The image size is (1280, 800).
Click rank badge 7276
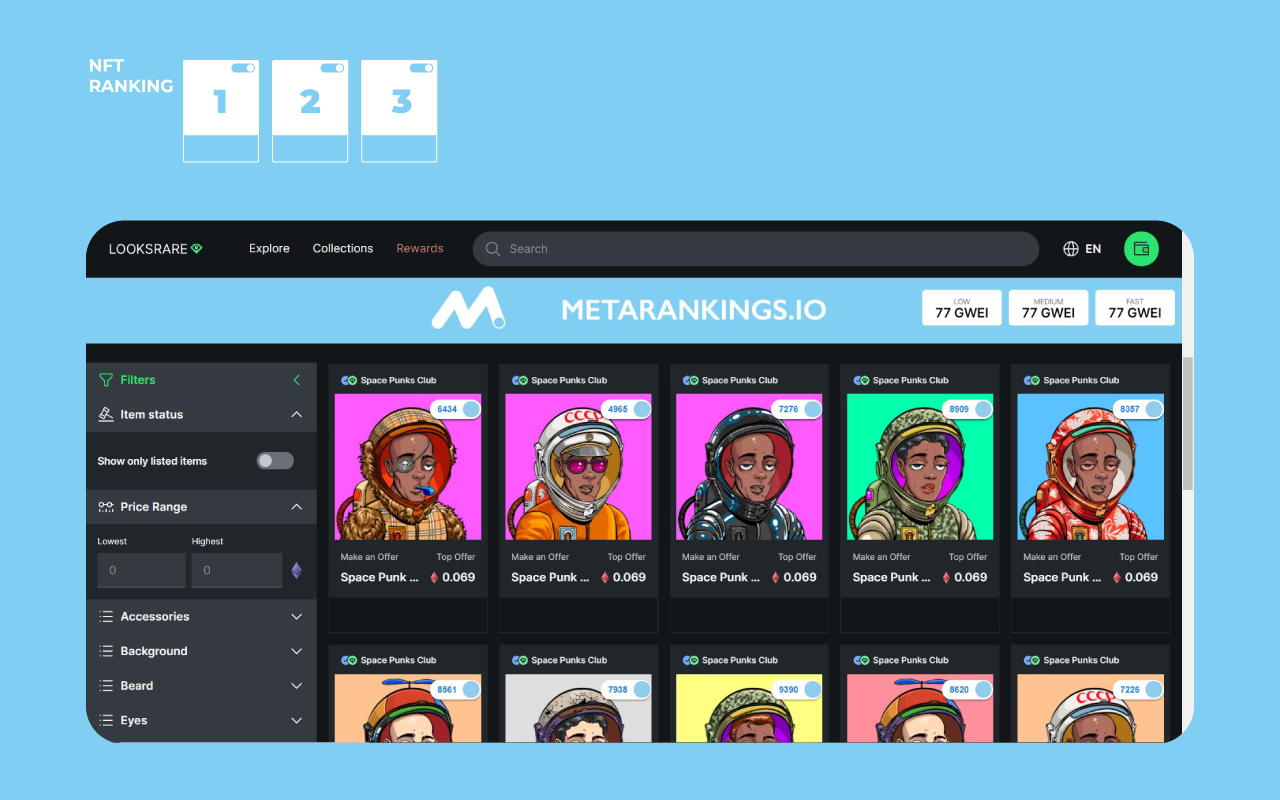click(797, 409)
